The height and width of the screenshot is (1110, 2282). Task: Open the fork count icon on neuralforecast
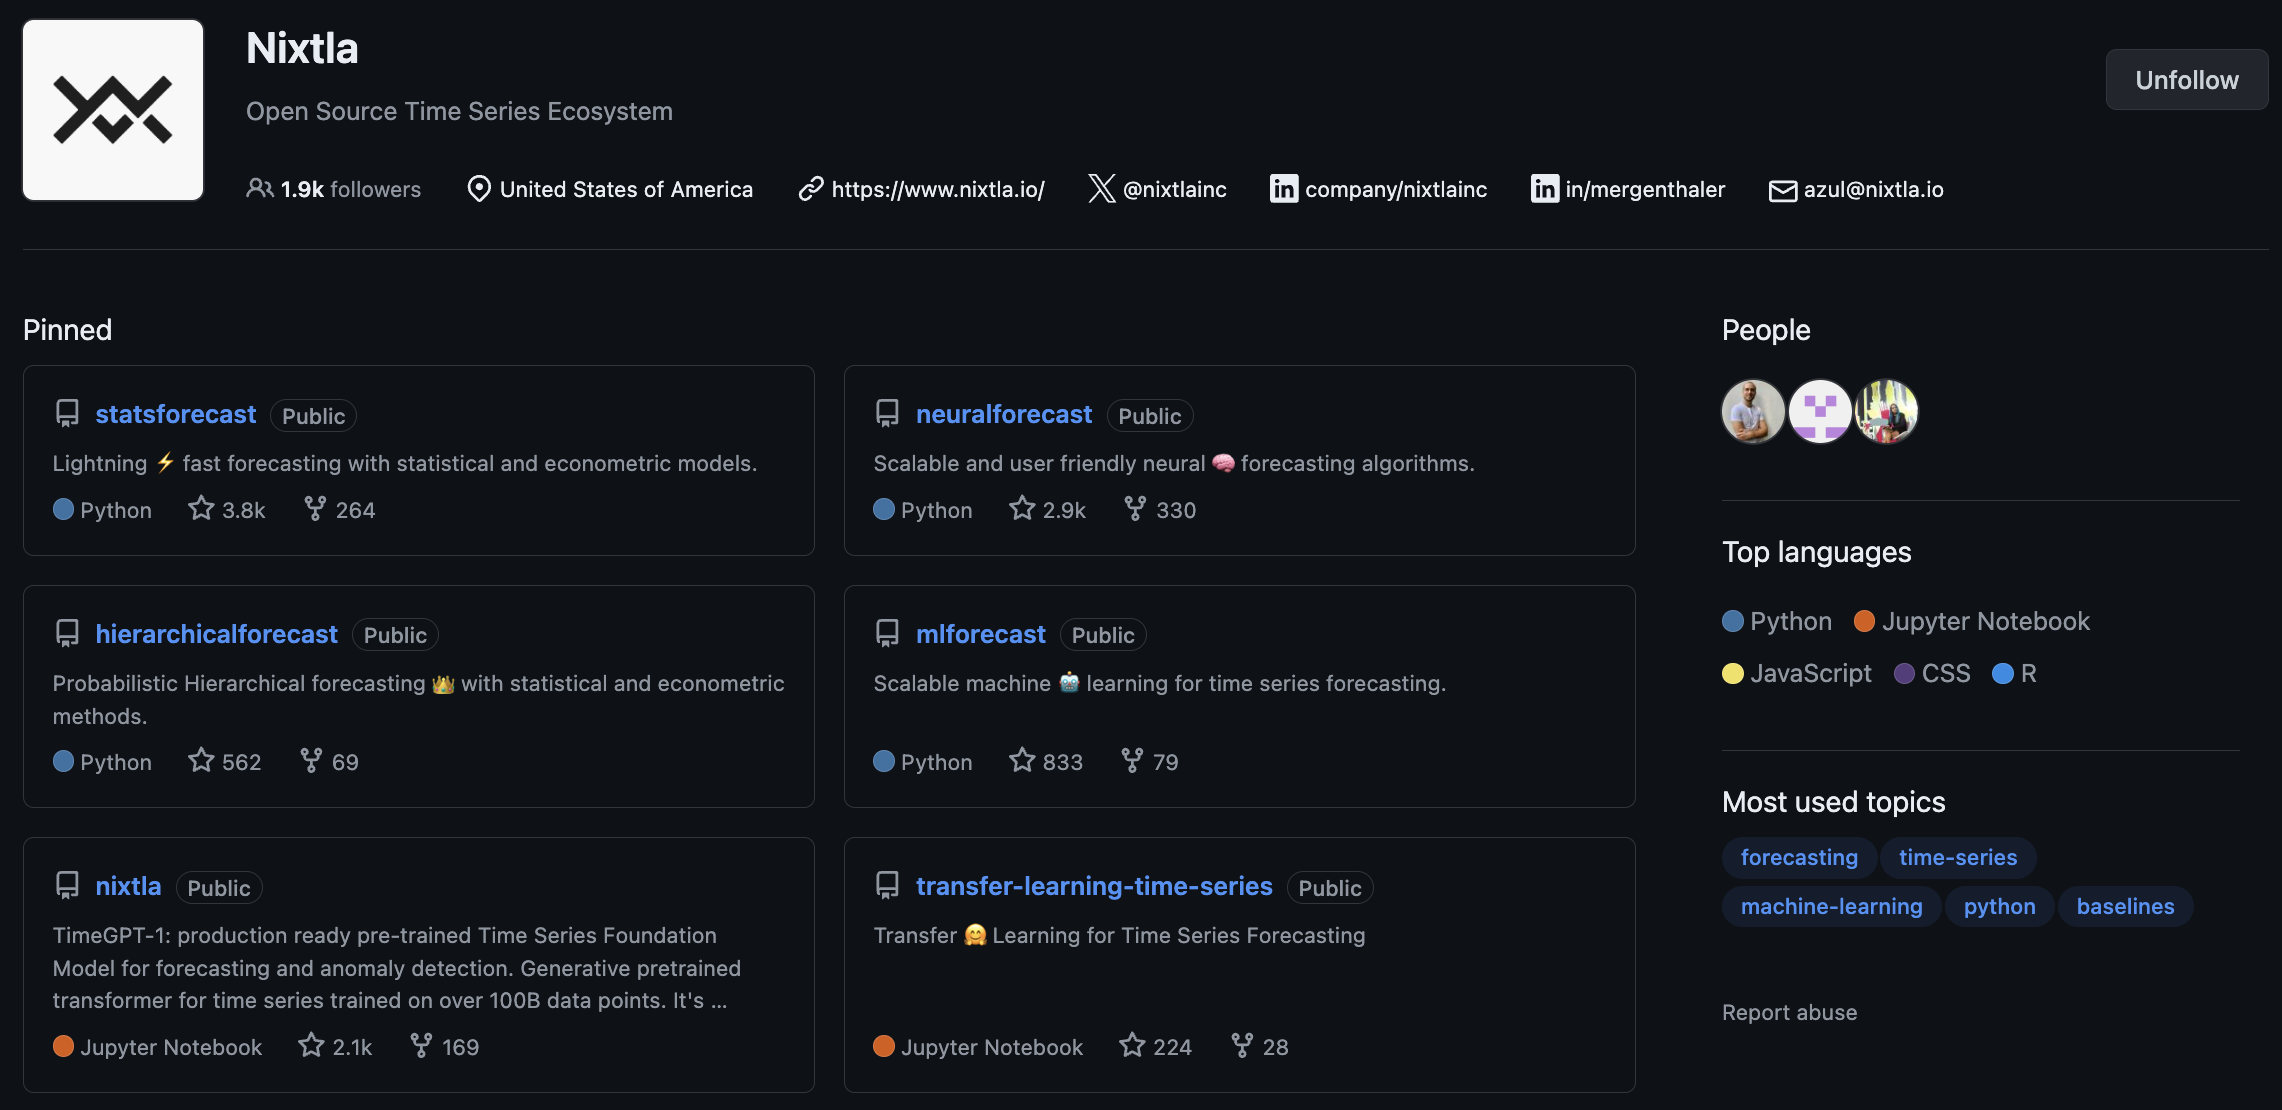pyautogui.click(x=1135, y=509)
